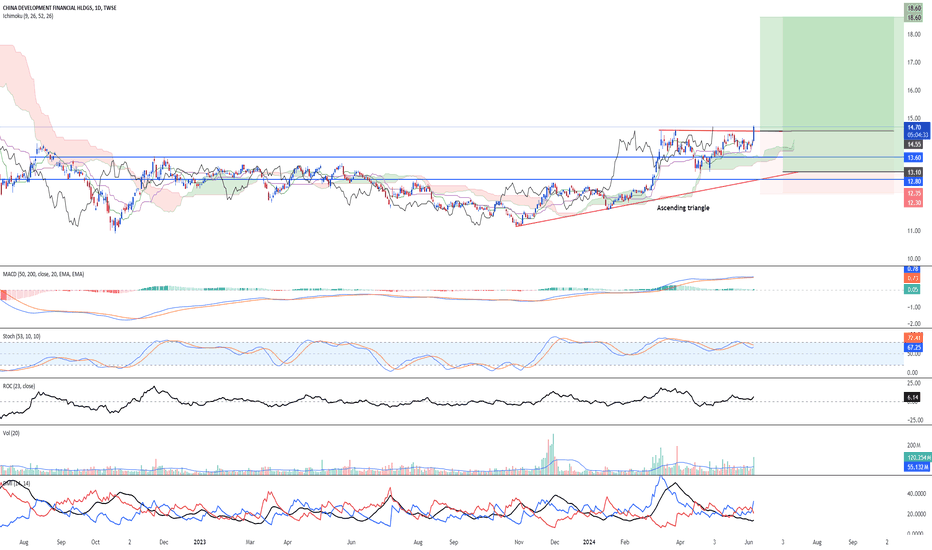The image size is (932, 550).
Task: Click the Feb label on time axis
Action: pyautogui.click(x=624, y=542)
